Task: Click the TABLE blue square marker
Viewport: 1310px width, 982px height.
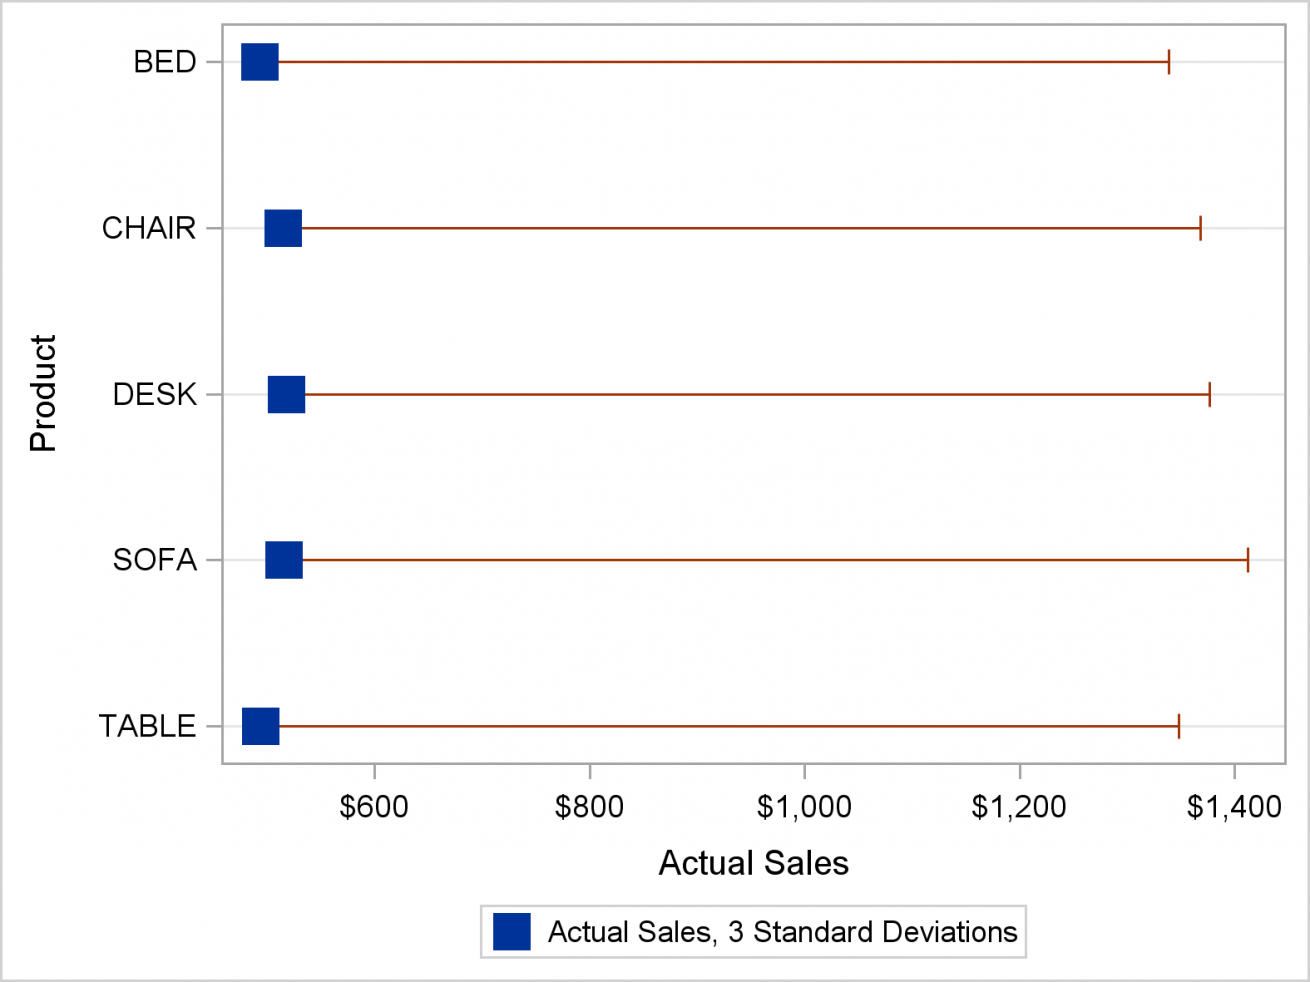Action: (261, 726)
